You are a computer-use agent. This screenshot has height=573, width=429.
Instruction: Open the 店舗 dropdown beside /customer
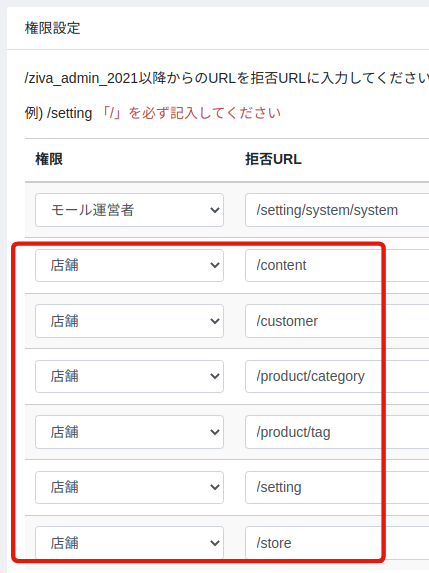[x=129, y=321]
